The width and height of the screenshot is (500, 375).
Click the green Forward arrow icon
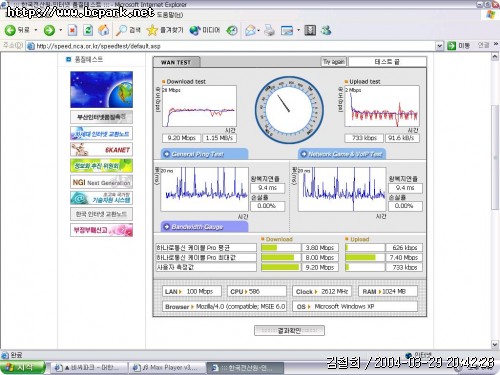point(49,30)
